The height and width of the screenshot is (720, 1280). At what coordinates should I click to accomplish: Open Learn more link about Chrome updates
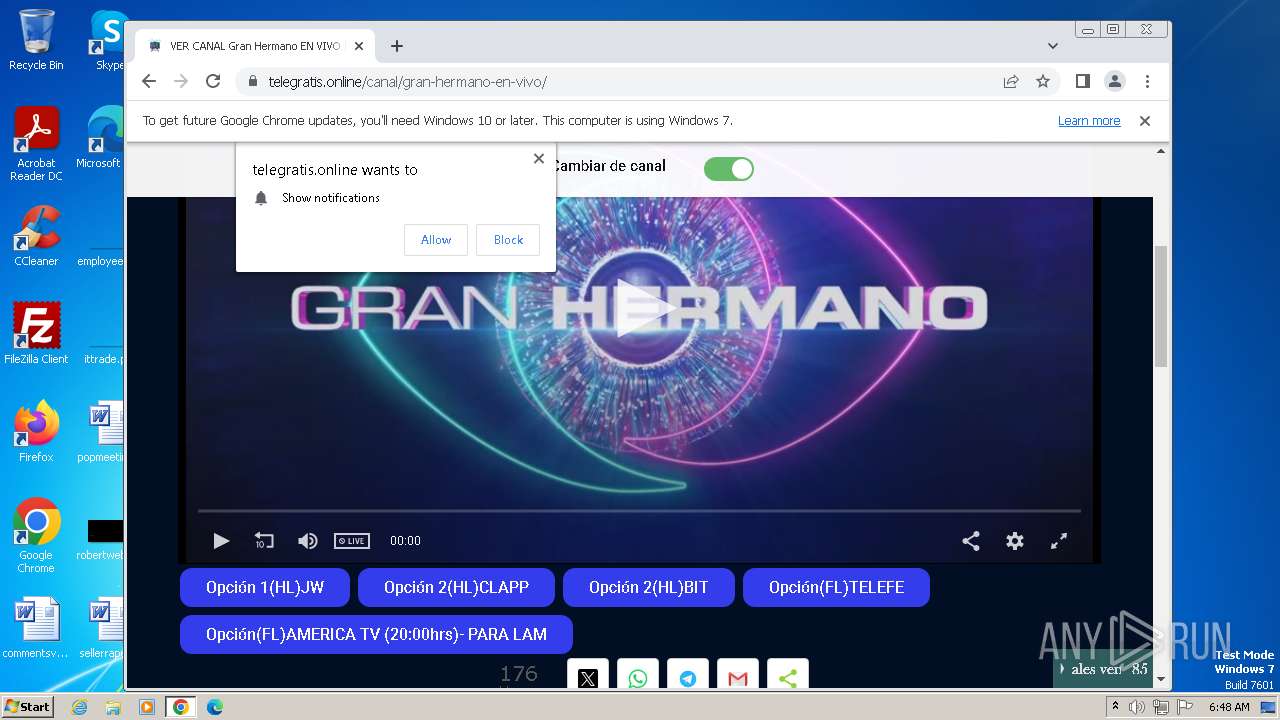(1089, 121)
